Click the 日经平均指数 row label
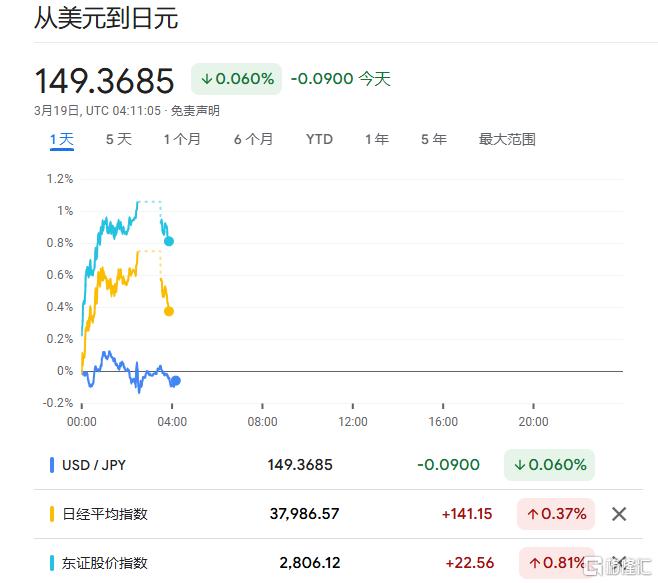658x583 pixels. point(105,514)
